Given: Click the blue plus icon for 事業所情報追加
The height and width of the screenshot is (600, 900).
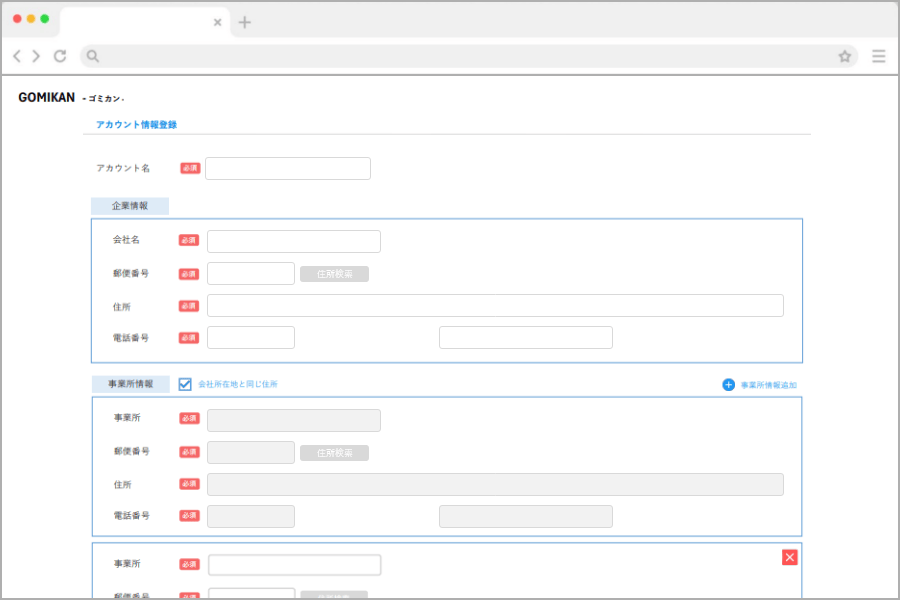Looking at the screenshot, I should tap(728, 385).
